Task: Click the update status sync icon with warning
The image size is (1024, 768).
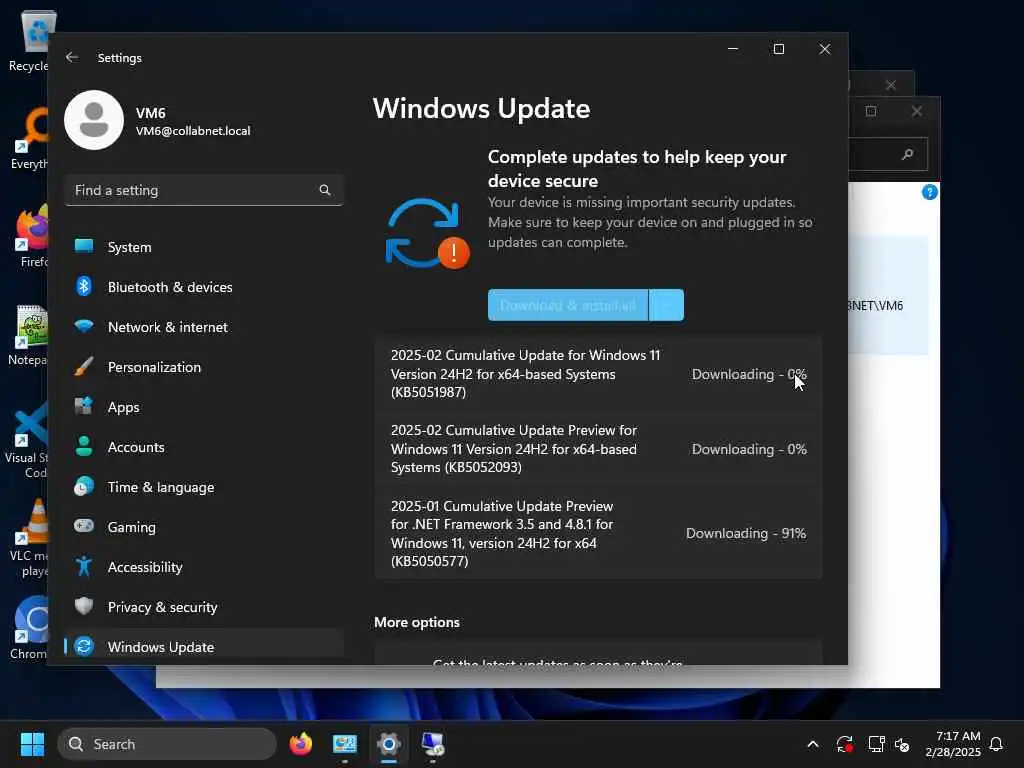Action: [x=428, y=234]
